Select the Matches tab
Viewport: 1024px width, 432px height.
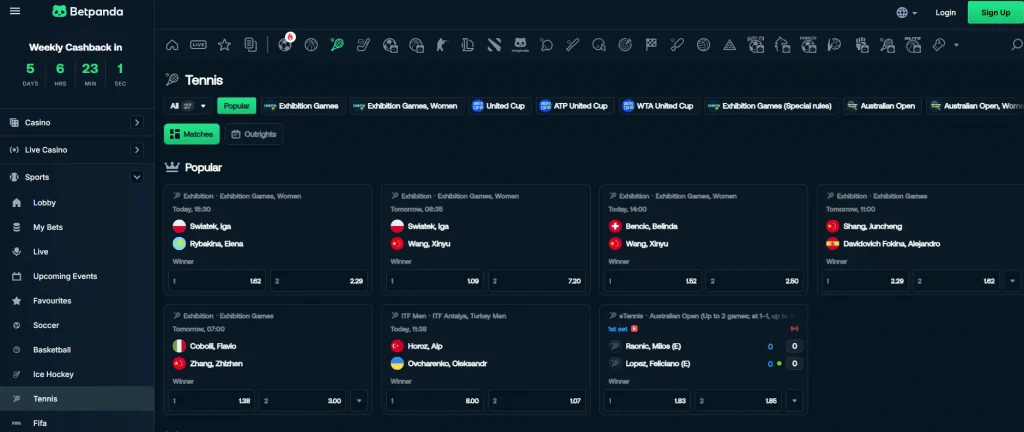pos(191,134)
